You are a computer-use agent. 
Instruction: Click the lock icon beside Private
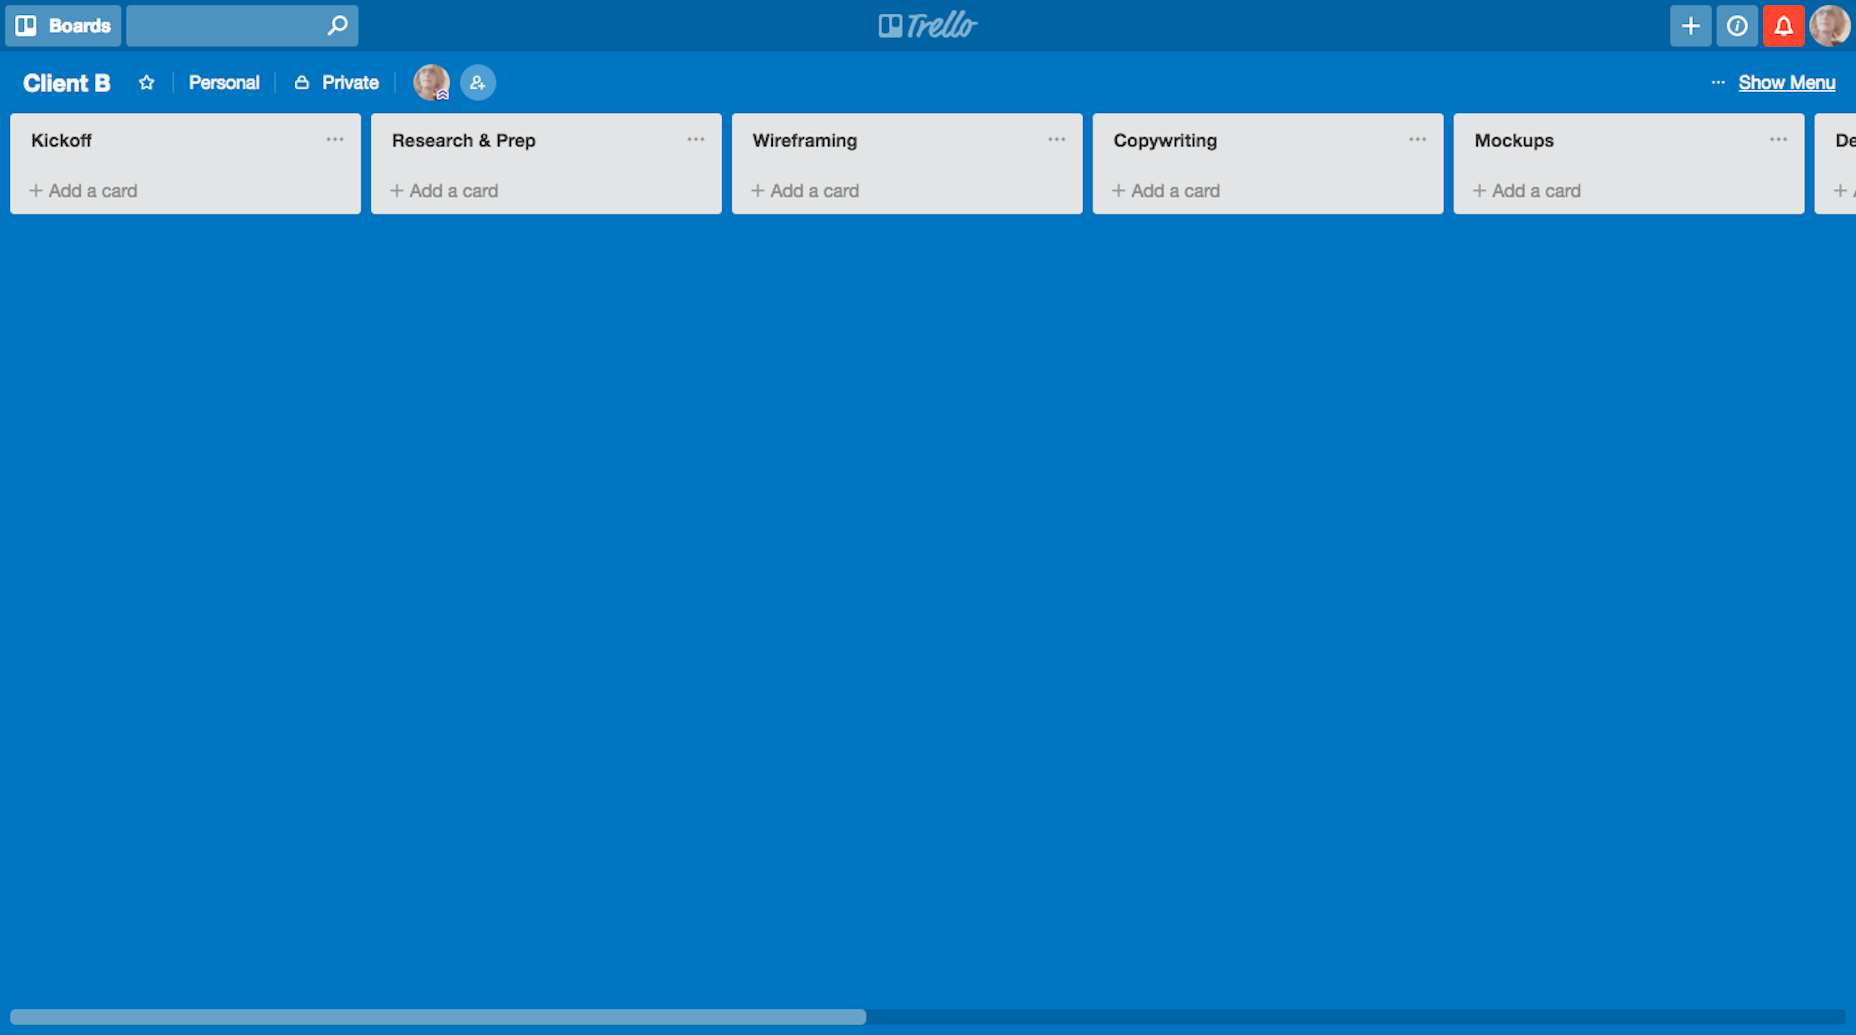click(x=301, y=83)
